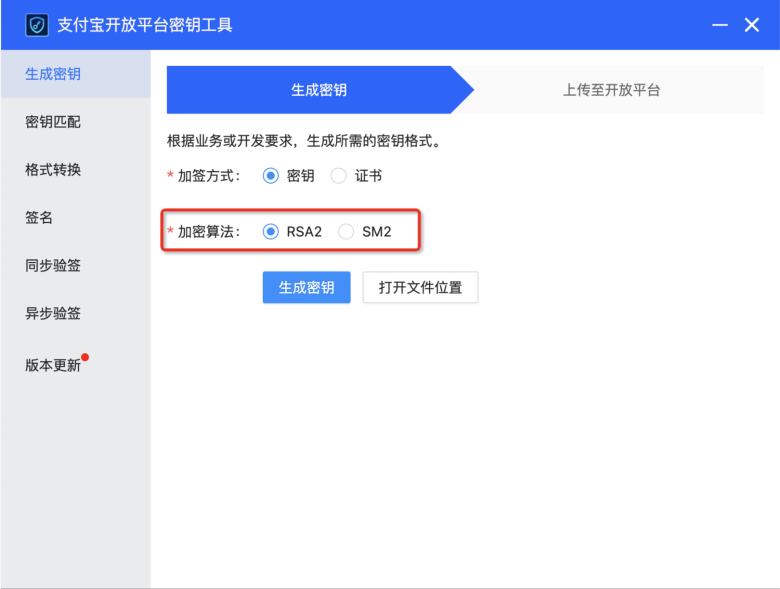780x589 pixels.
Task: Select 生成密钥 in the left sidebar
Action: click(x=53, y=74)
